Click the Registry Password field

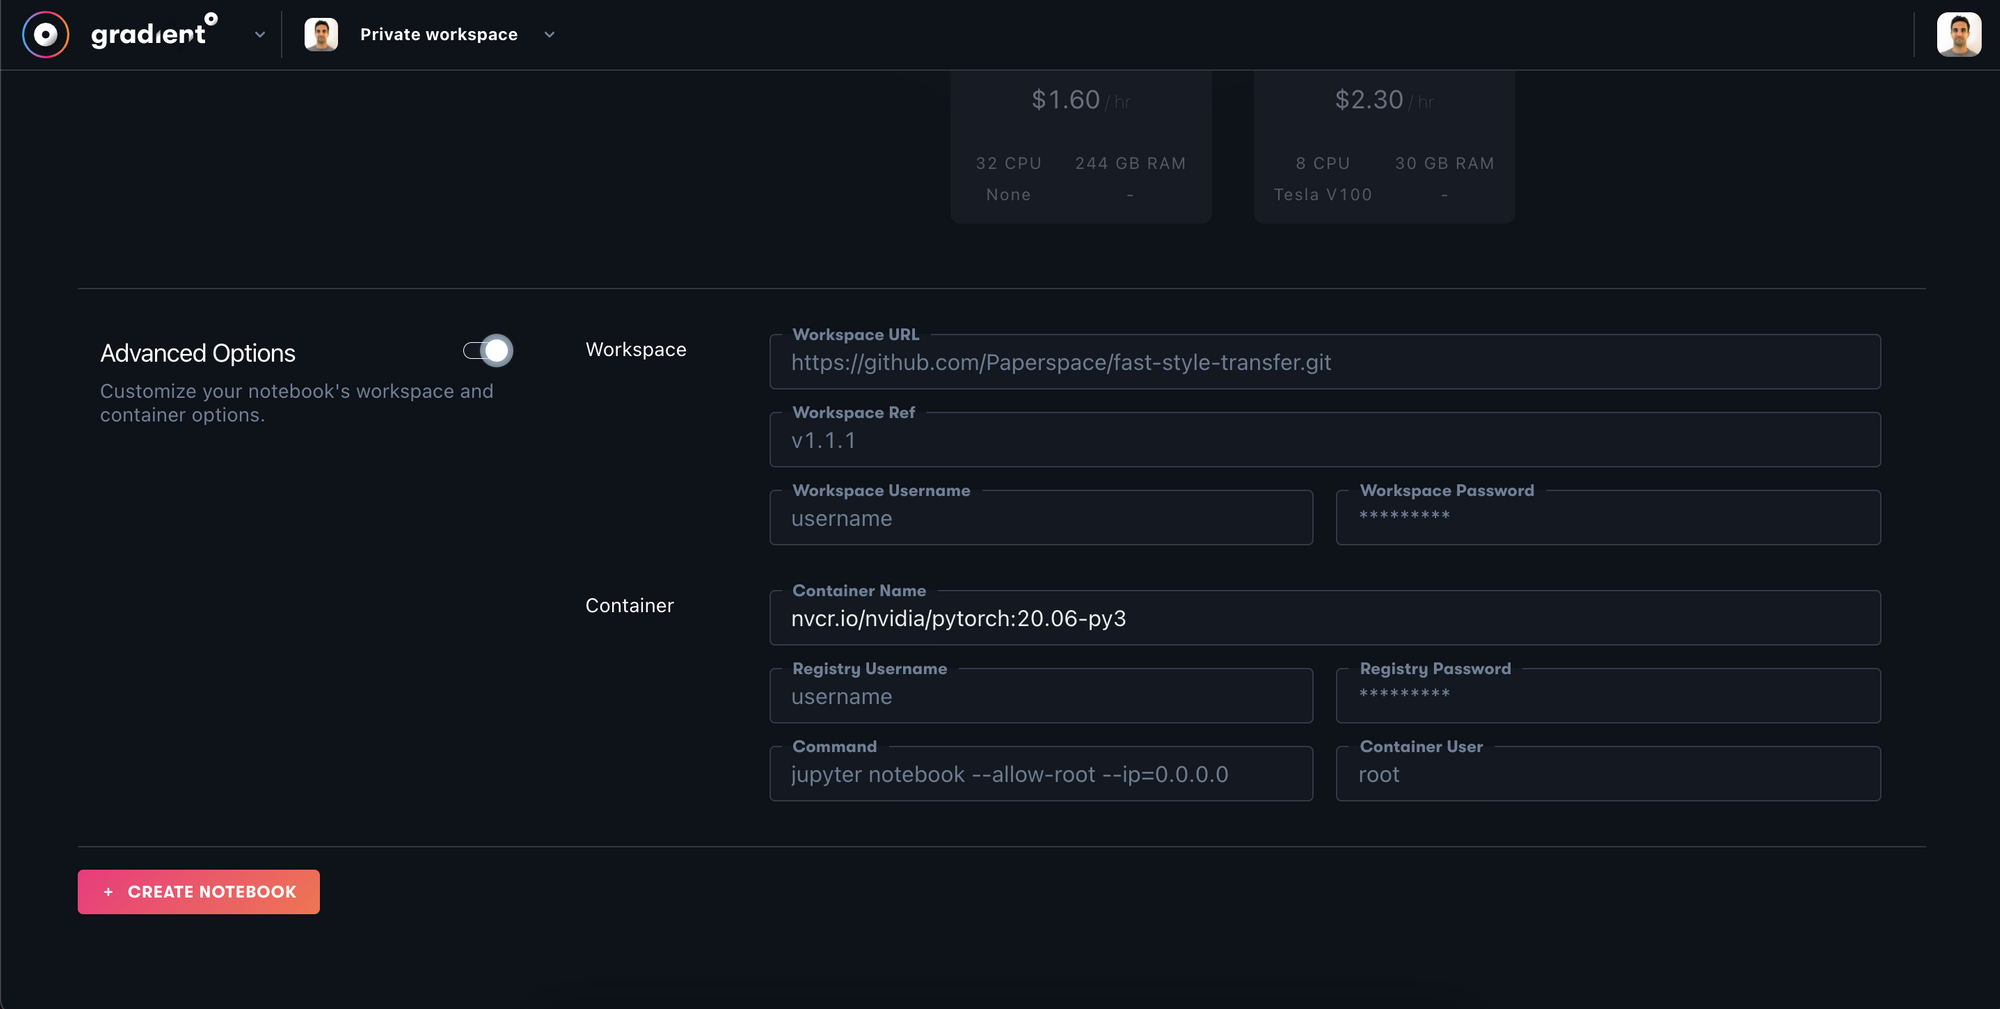pyautogui.click(x=1608, y=696)
